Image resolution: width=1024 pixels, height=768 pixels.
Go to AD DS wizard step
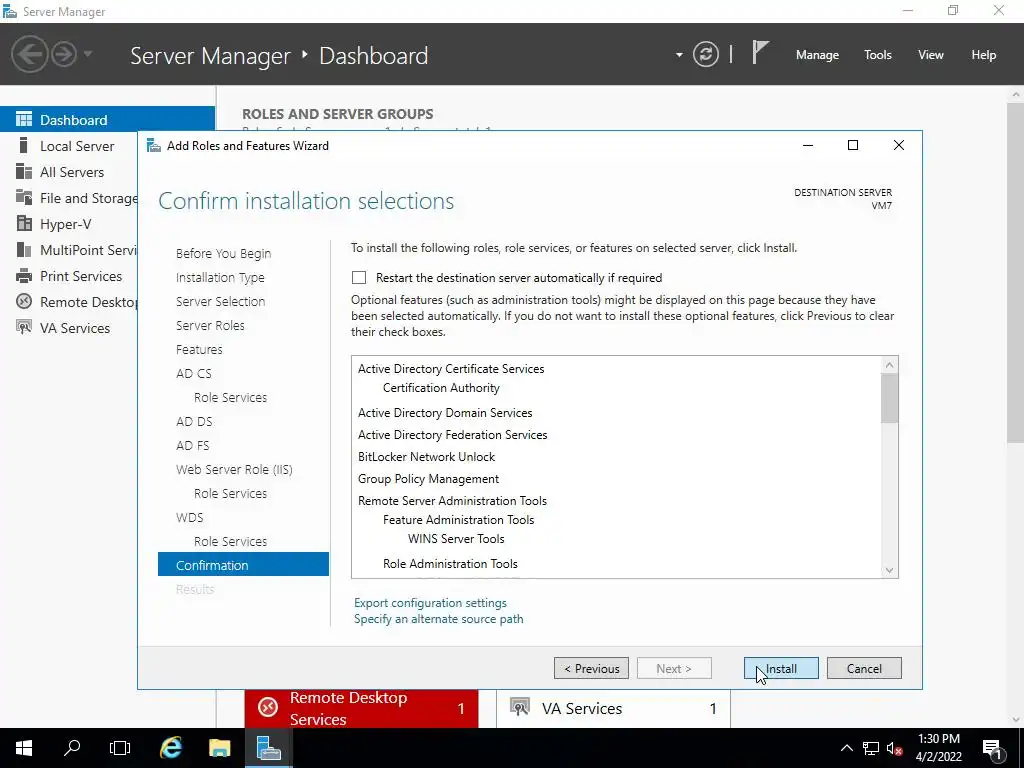pos(194,421)
